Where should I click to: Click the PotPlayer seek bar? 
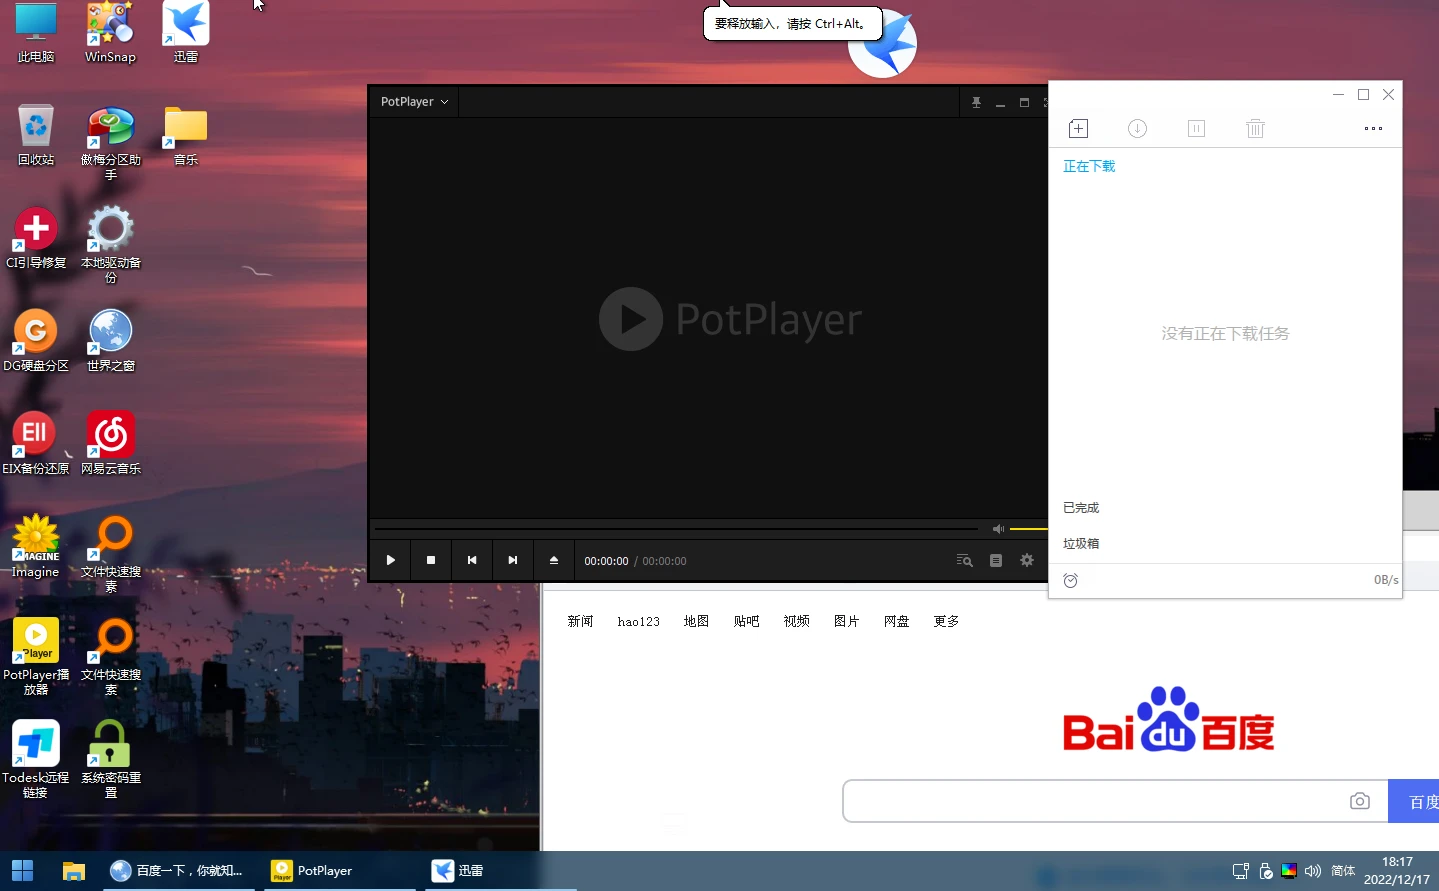click(676, 528)
